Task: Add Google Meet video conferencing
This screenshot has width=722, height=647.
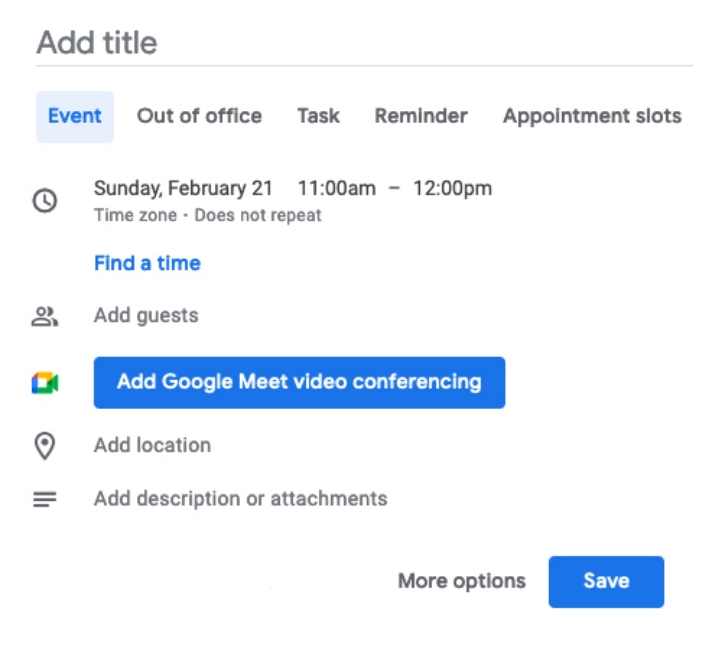Action: point(299,382)
